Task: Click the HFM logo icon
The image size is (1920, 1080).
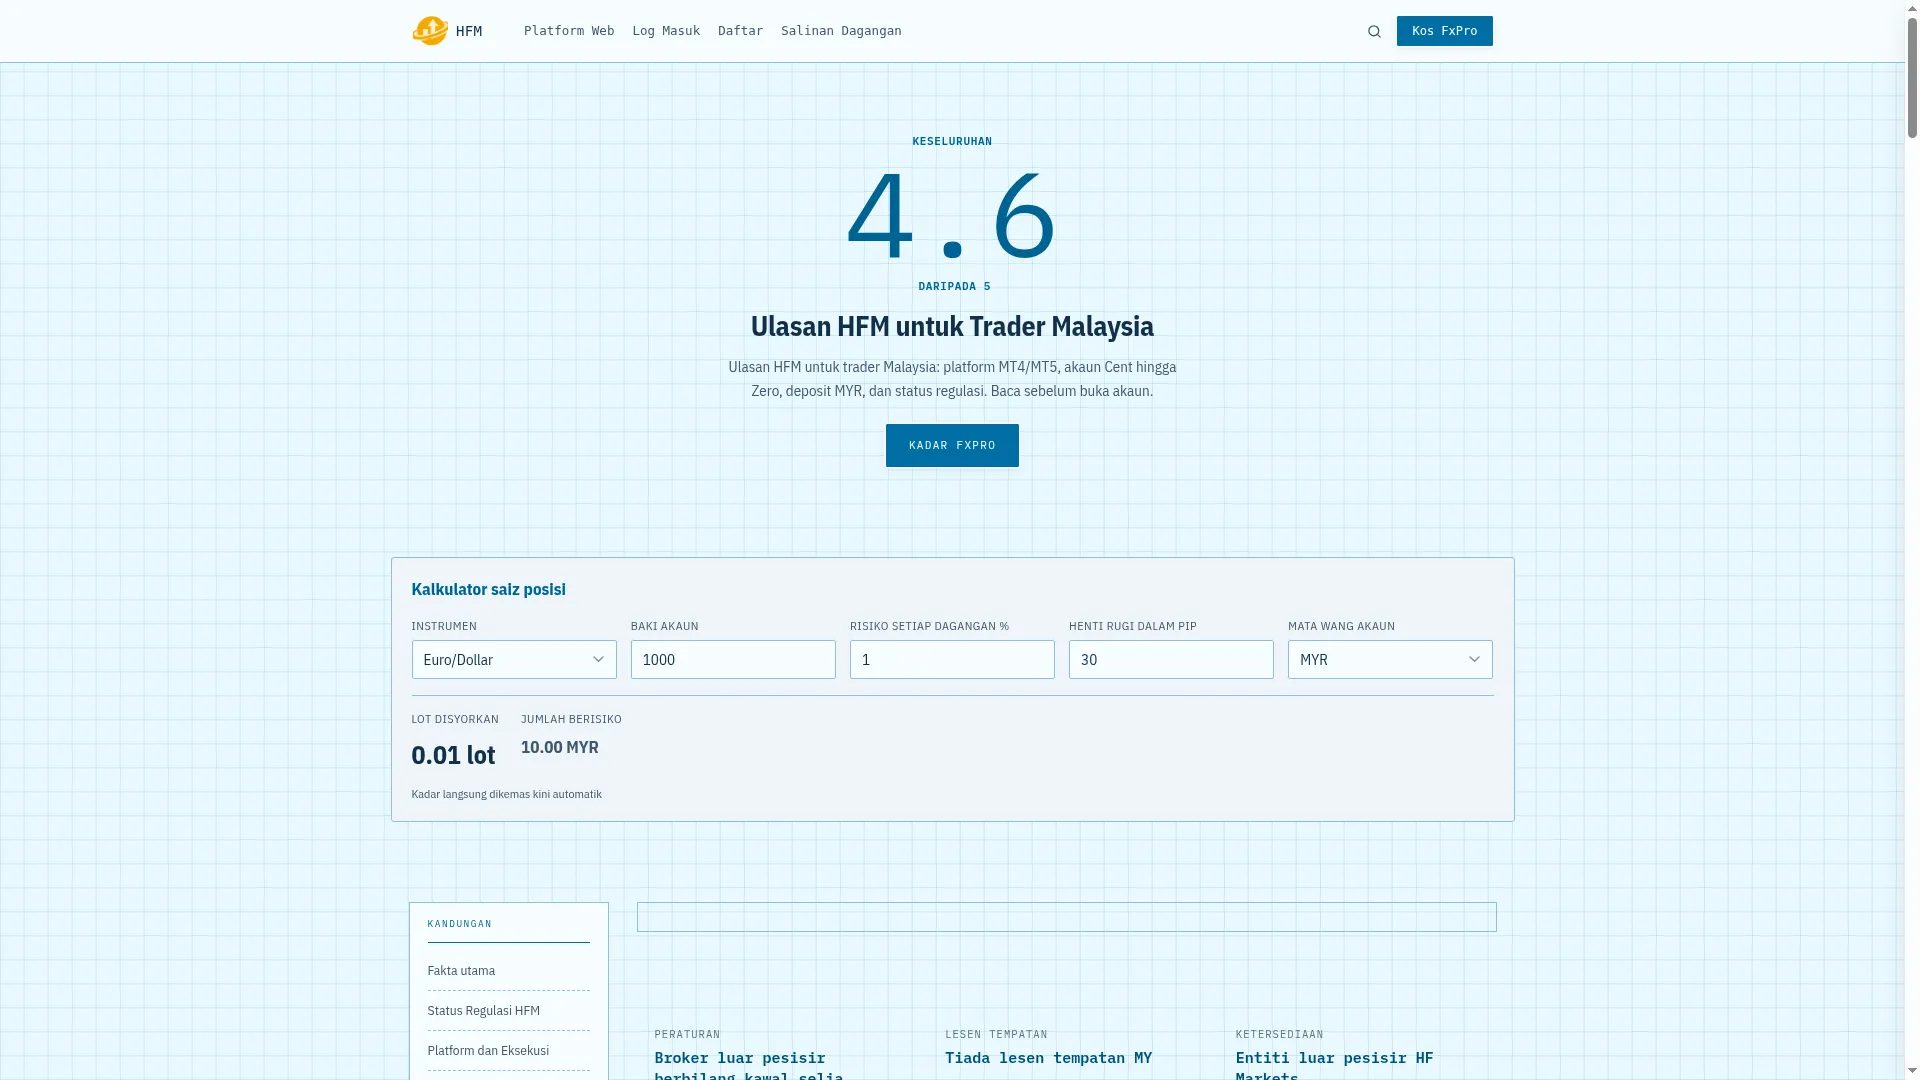Action: (x=430, y=31)
